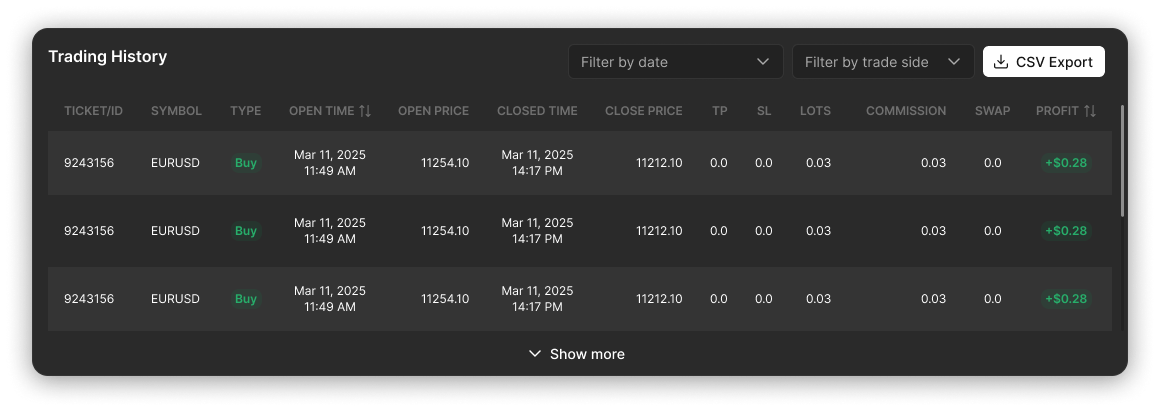Click the Symbol column header
Screen dimensions: 1160x412
[176, 111]
